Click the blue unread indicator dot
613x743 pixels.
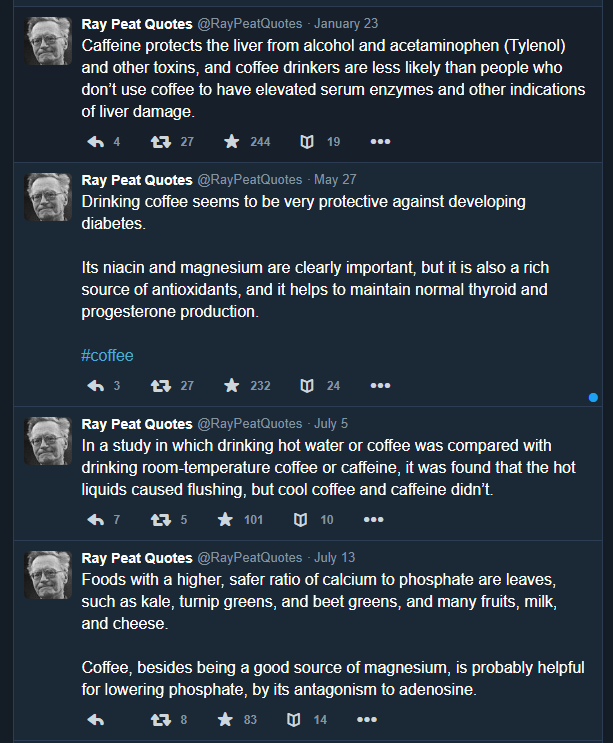(593, 397)
